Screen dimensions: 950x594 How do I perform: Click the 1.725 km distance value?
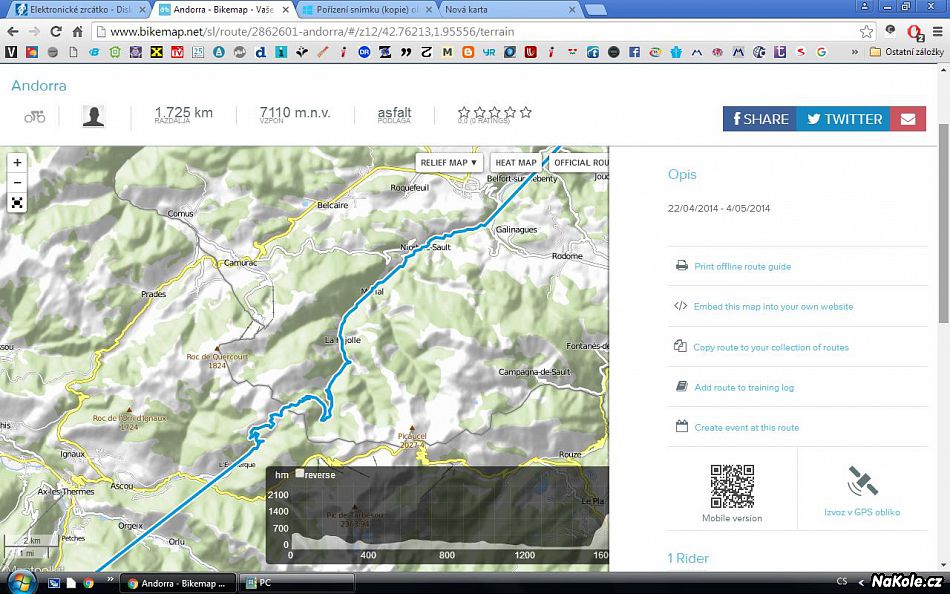pos(184,112)
